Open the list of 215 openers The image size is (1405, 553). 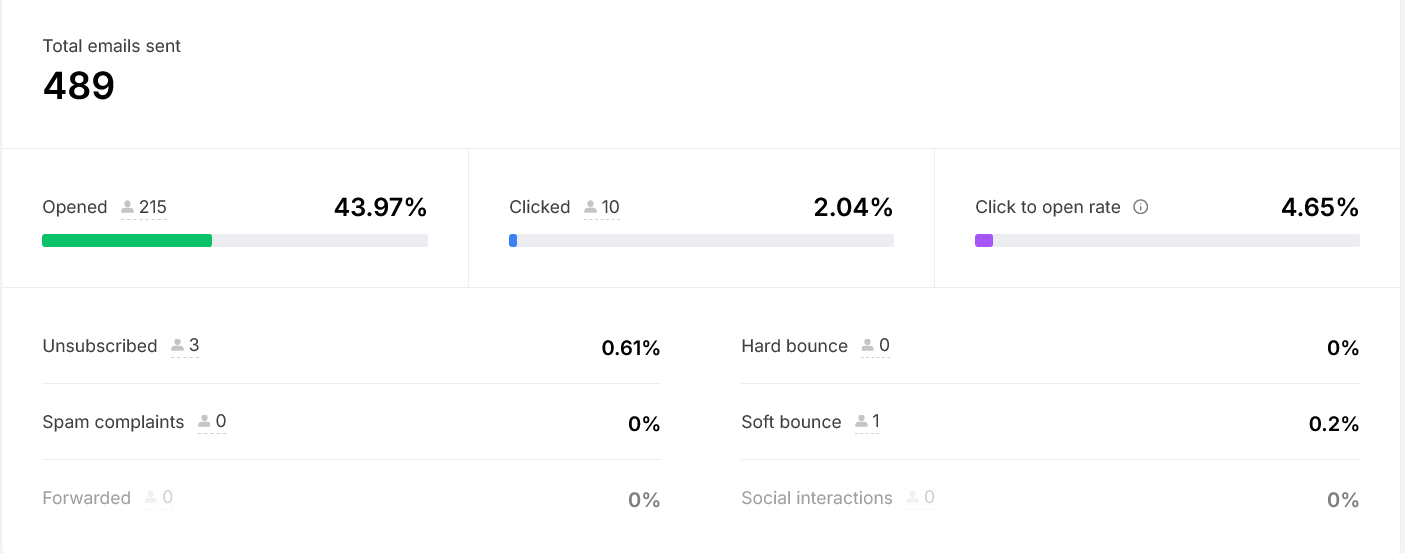(152, 207)
